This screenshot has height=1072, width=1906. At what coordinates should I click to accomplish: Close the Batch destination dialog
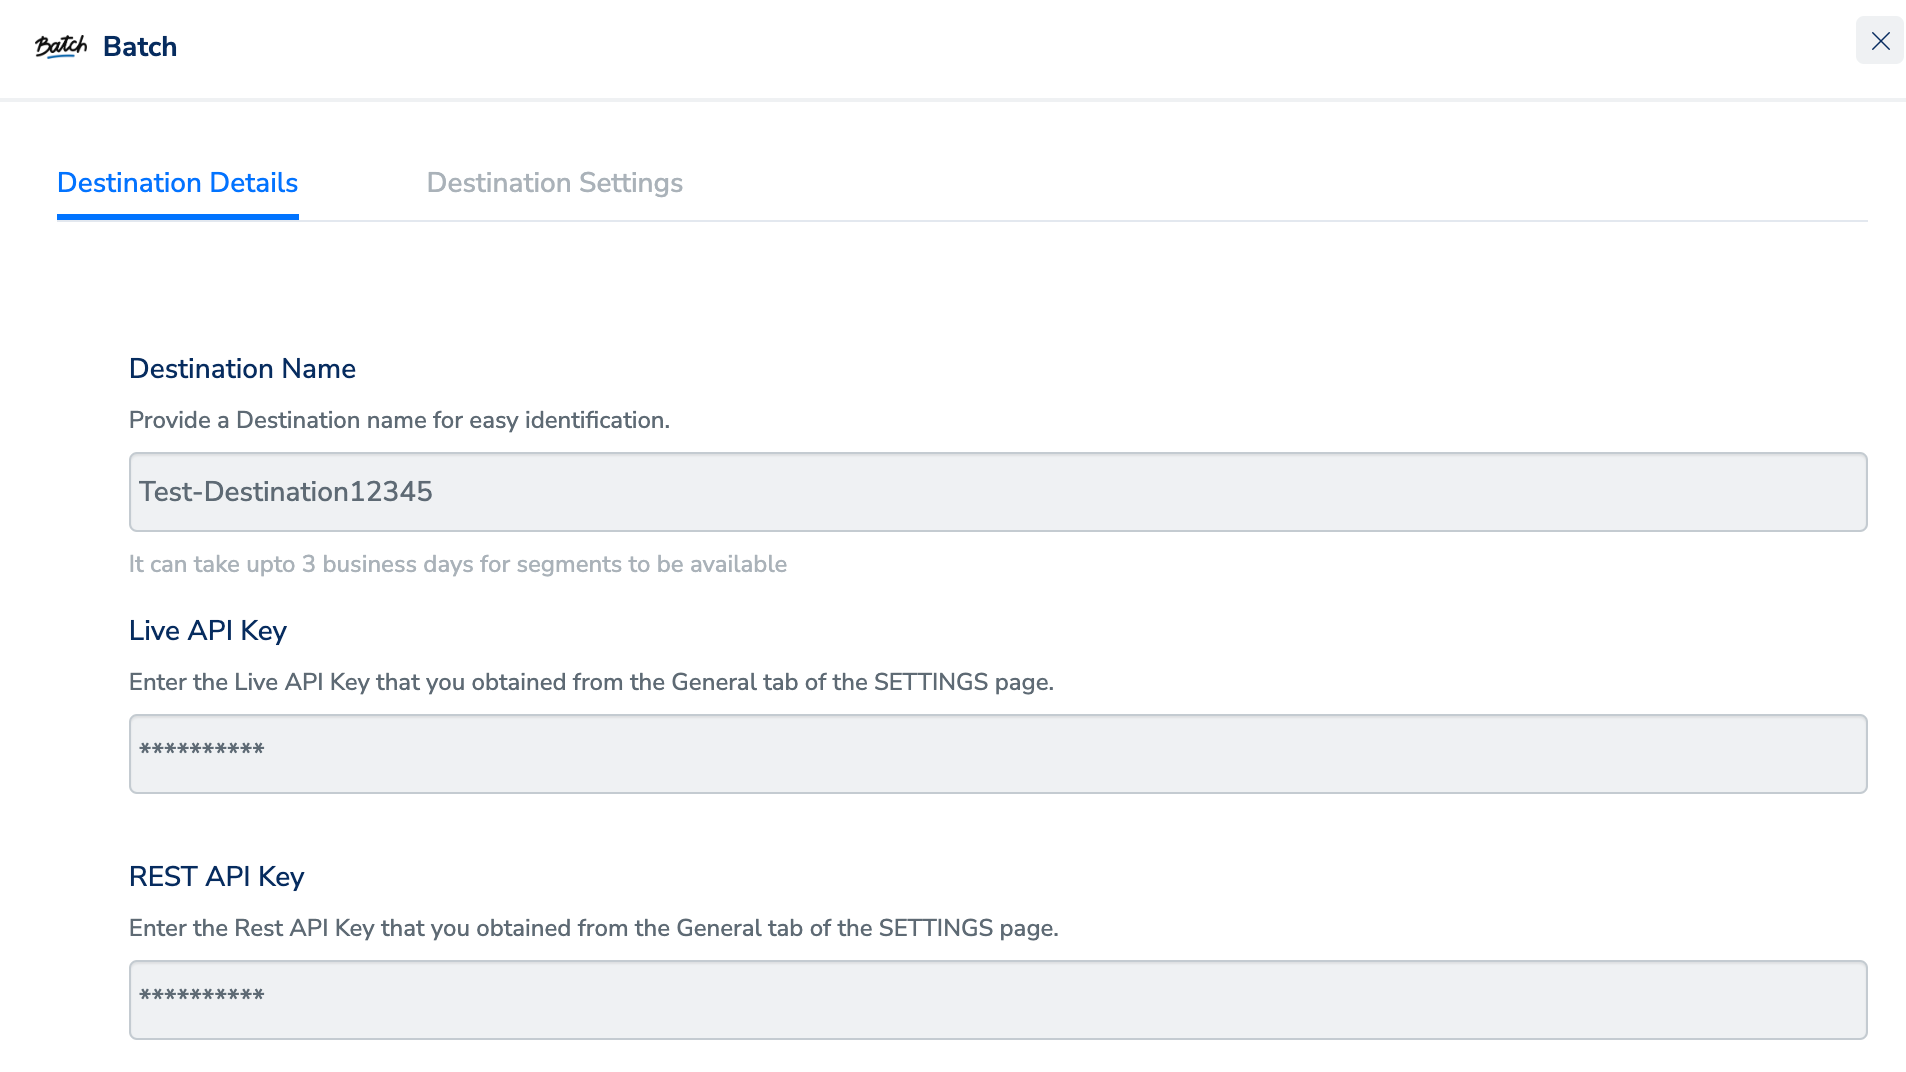click(x=1880, y=41)
